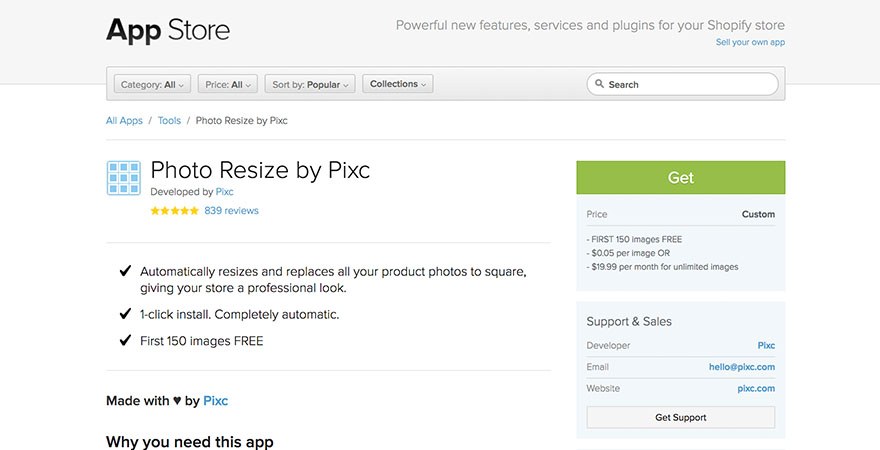Go to All Apps breadcrumb
880x450 pixels.
pyautogui.click(x=124, y=121)
